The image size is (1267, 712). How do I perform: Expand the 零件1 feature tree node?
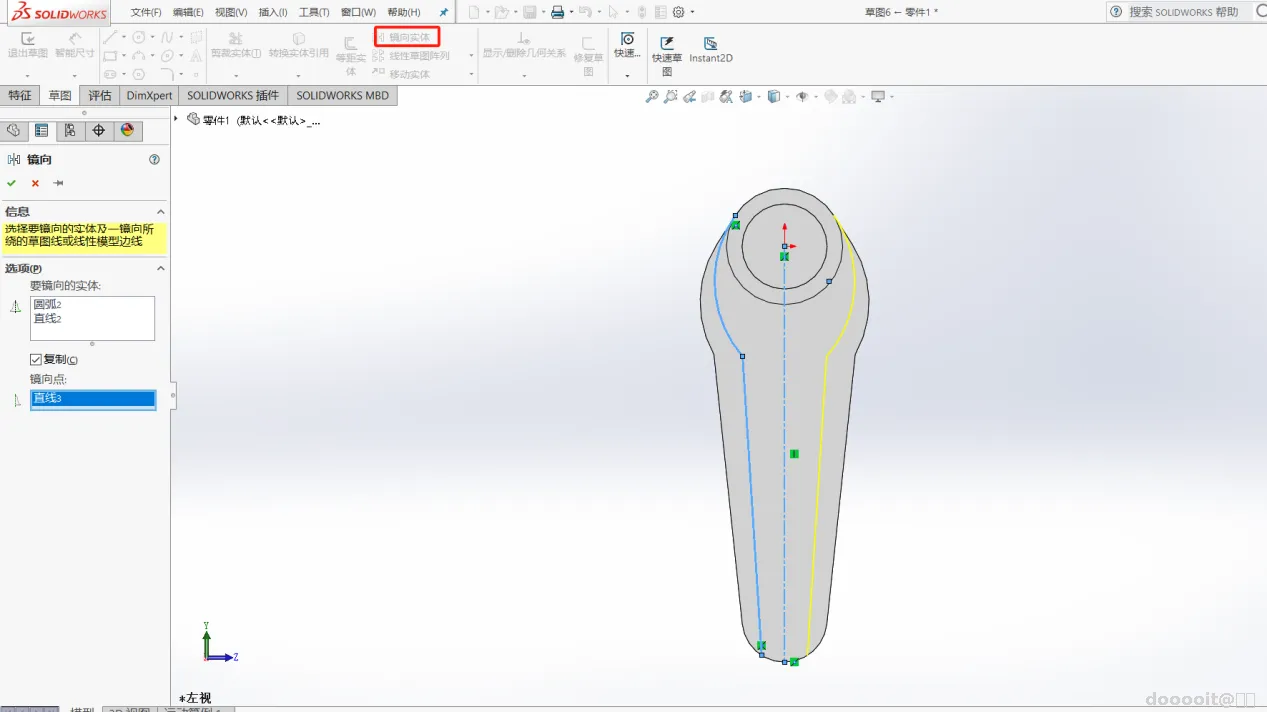pos(176,119)
